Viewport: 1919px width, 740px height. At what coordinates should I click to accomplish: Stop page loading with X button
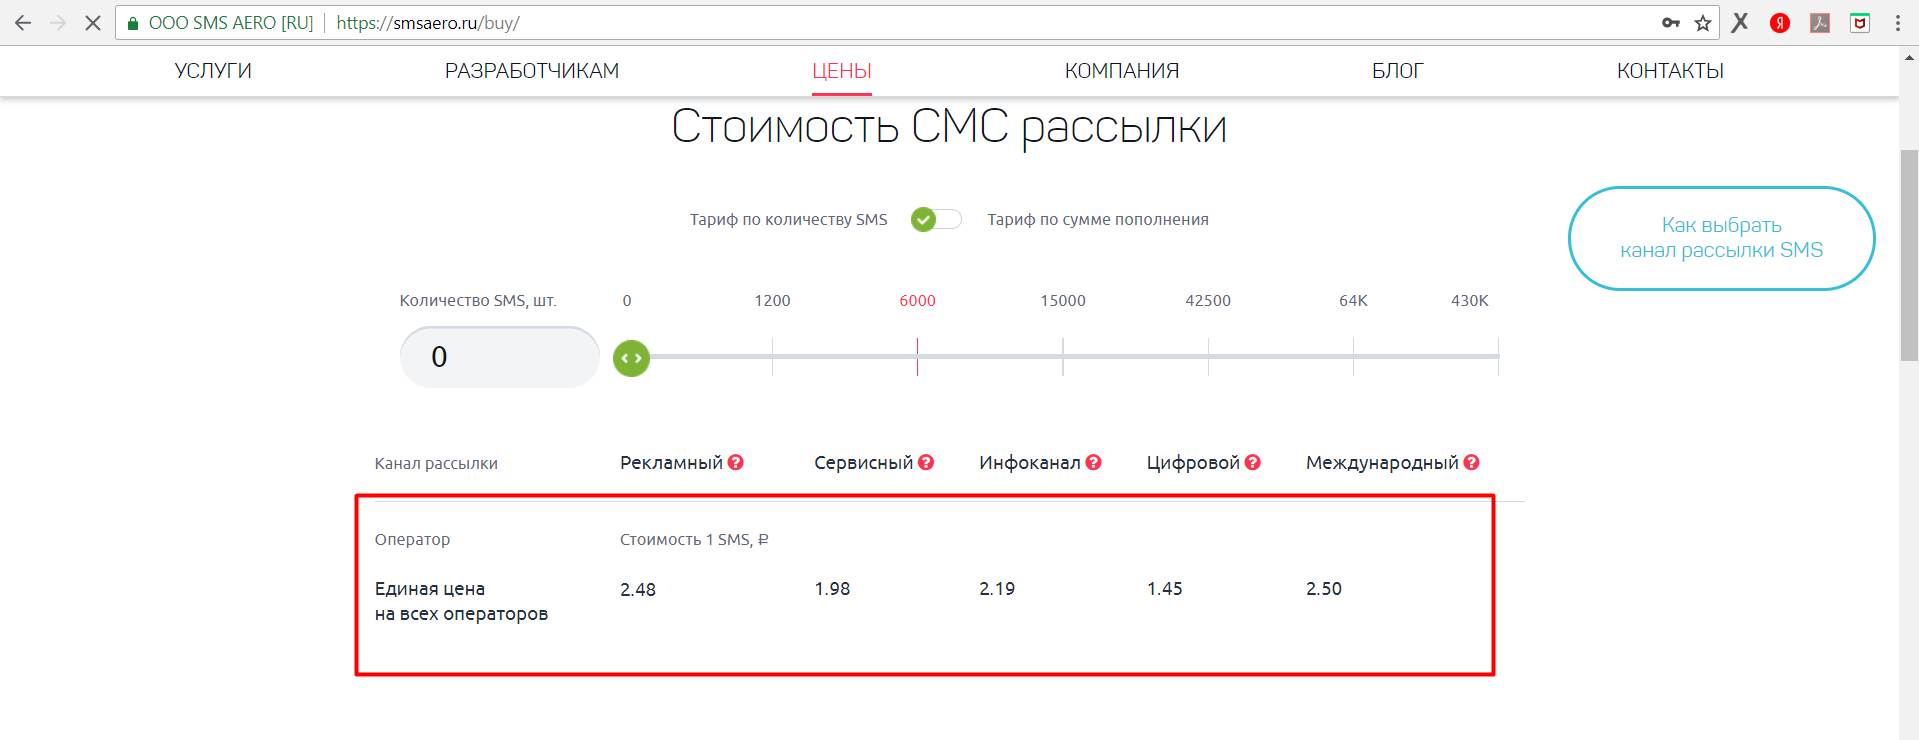click(x=93, y=23)
